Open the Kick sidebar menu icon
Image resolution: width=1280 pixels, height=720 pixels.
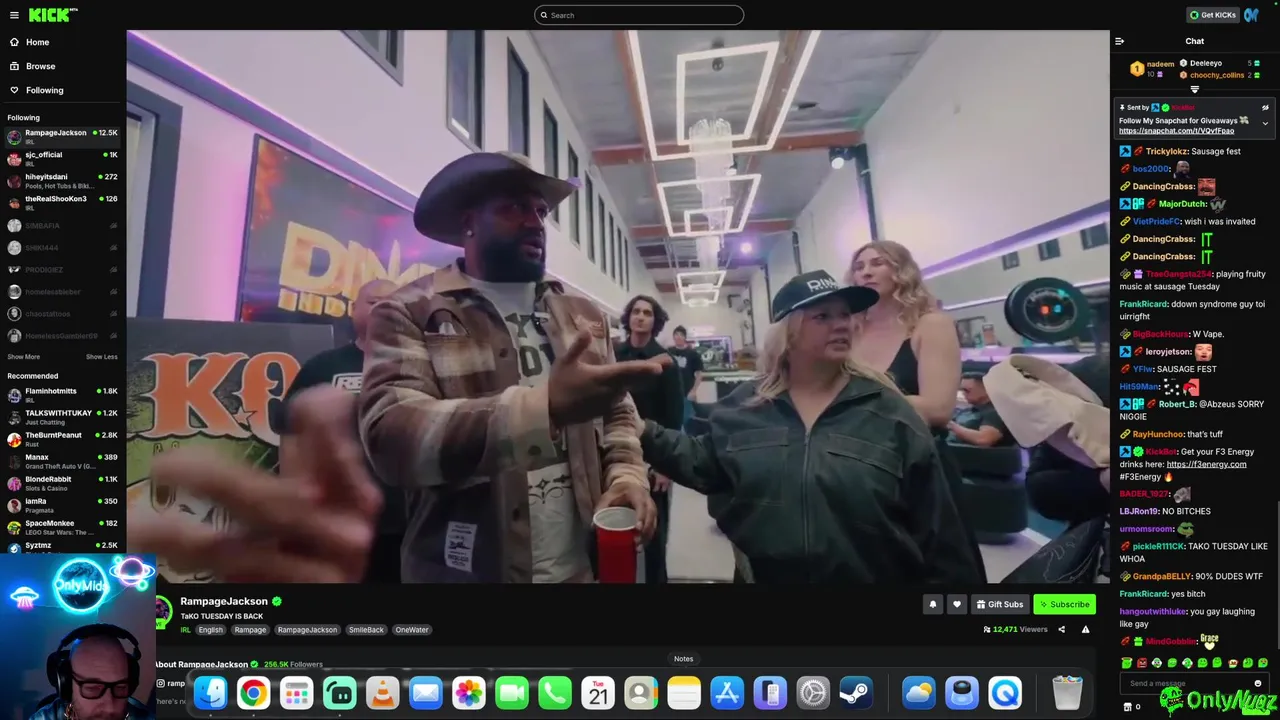pos(13,15)
